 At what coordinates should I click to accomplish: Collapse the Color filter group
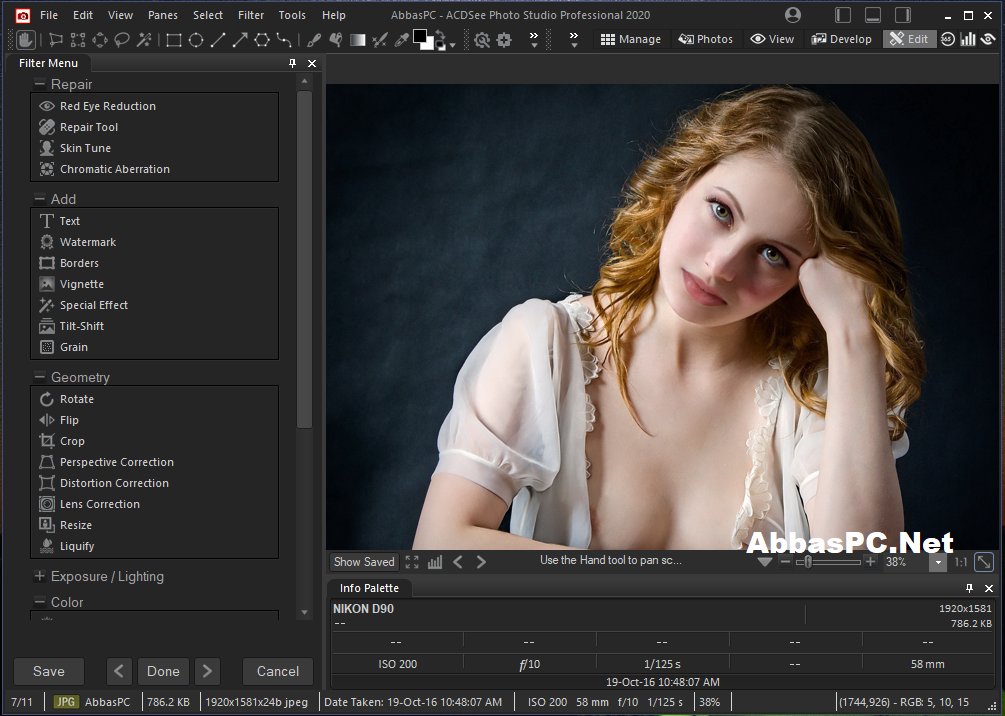tap(40, 602)
